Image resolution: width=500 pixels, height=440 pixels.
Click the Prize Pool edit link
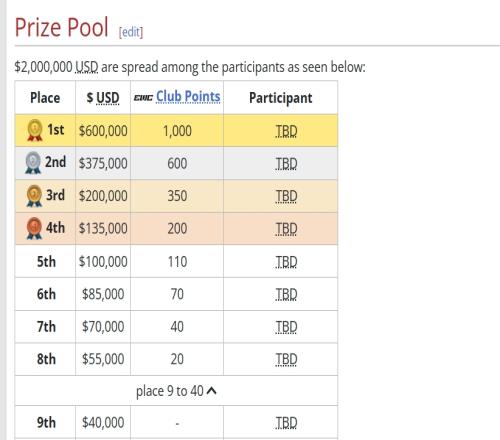tap(131, 32)
